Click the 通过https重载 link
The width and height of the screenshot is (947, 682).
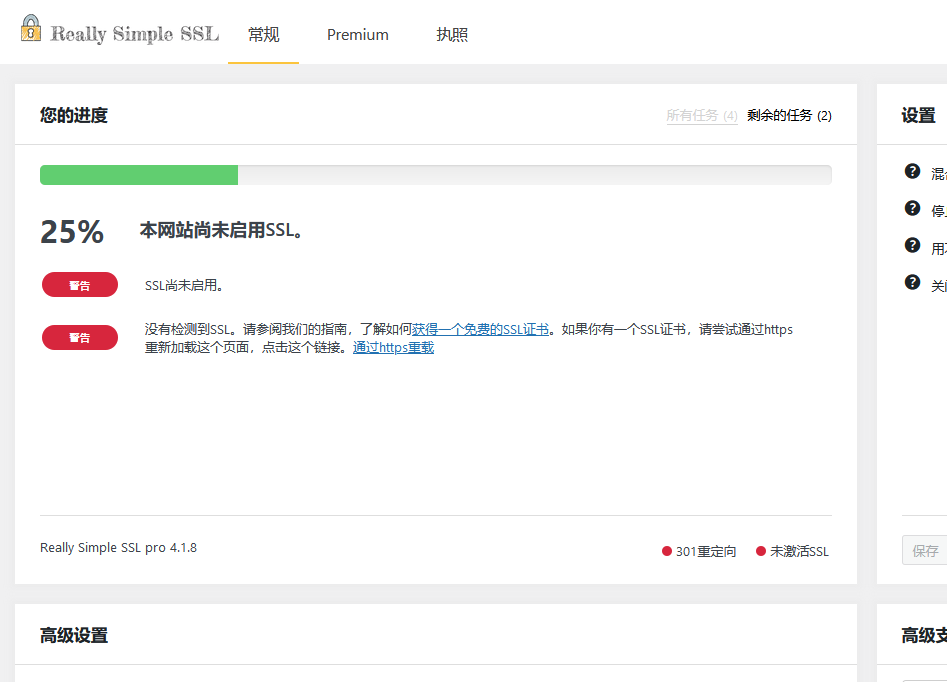tap(393, 348)
